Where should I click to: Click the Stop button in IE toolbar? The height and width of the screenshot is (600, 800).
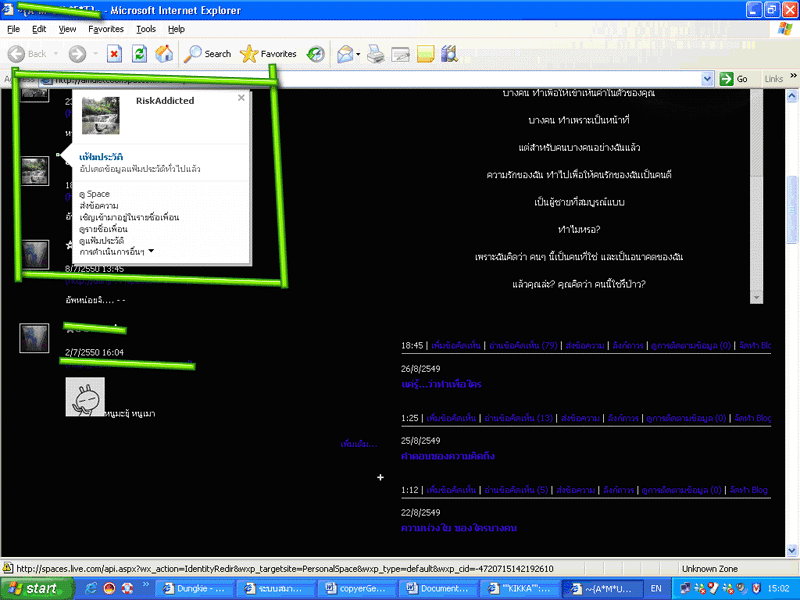click(x=114, y=54)
